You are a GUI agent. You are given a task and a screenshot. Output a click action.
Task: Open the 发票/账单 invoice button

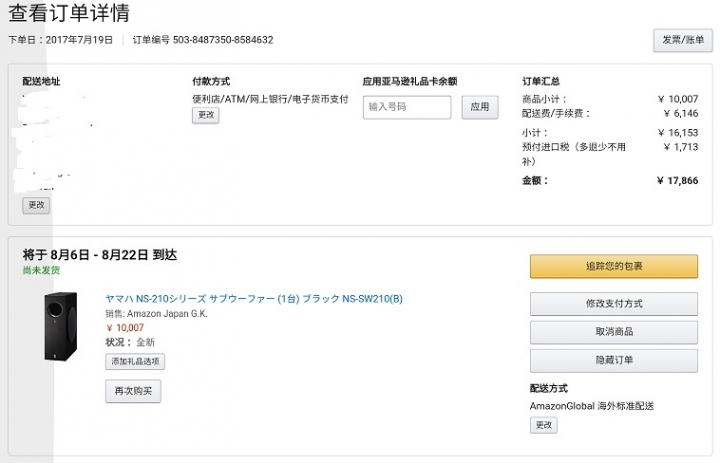click(x=683, y=40)
